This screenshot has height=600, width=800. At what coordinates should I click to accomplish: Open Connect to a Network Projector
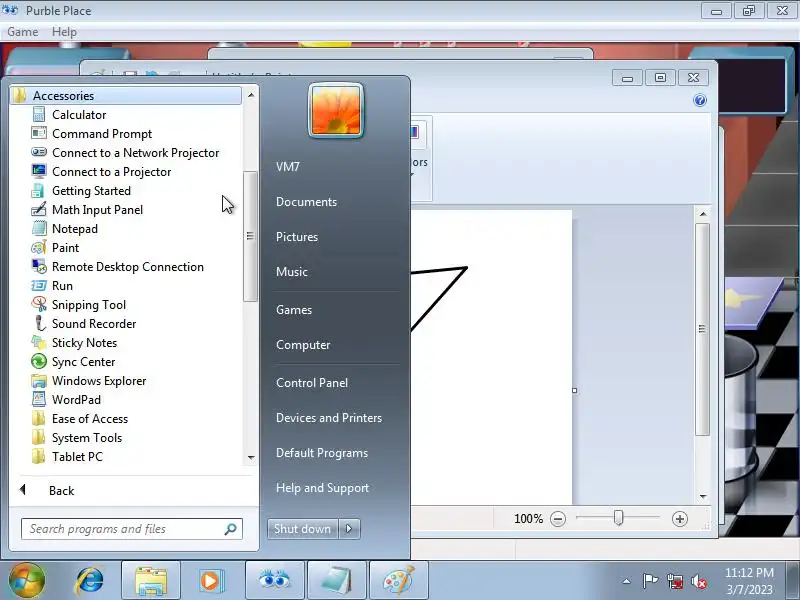135,153
